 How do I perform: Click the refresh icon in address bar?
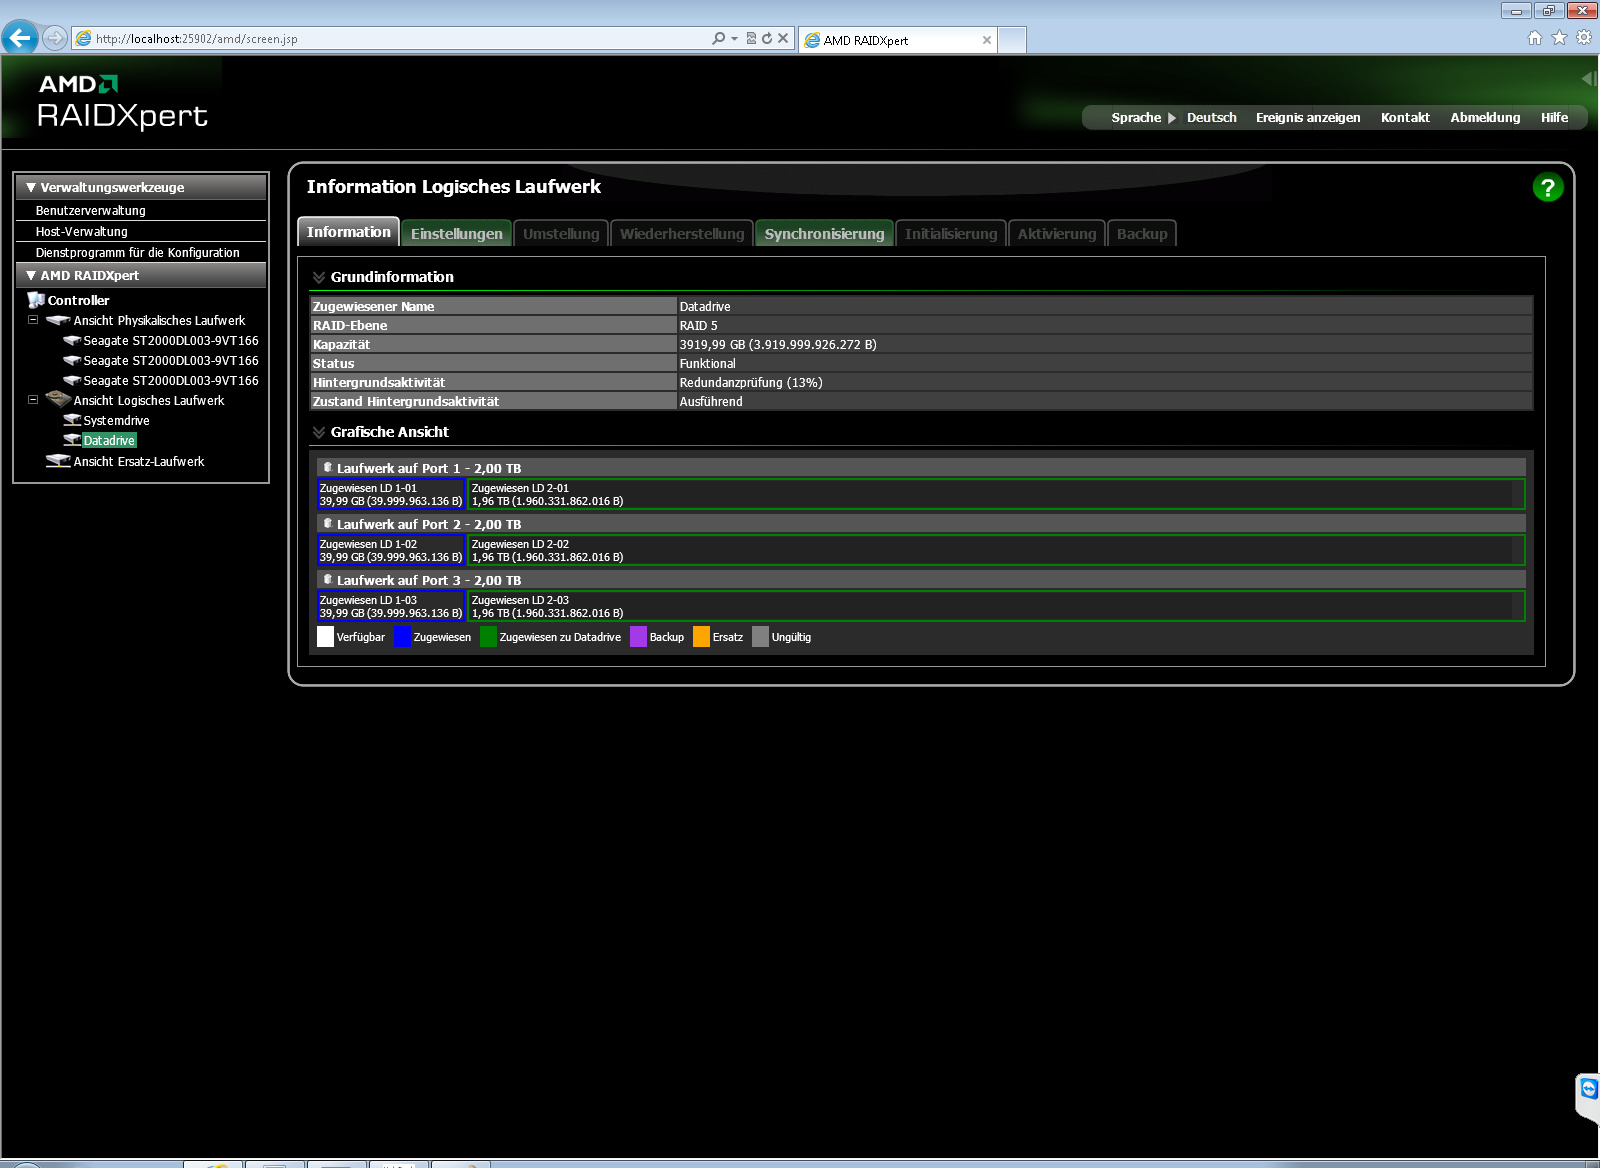[767, 38]
